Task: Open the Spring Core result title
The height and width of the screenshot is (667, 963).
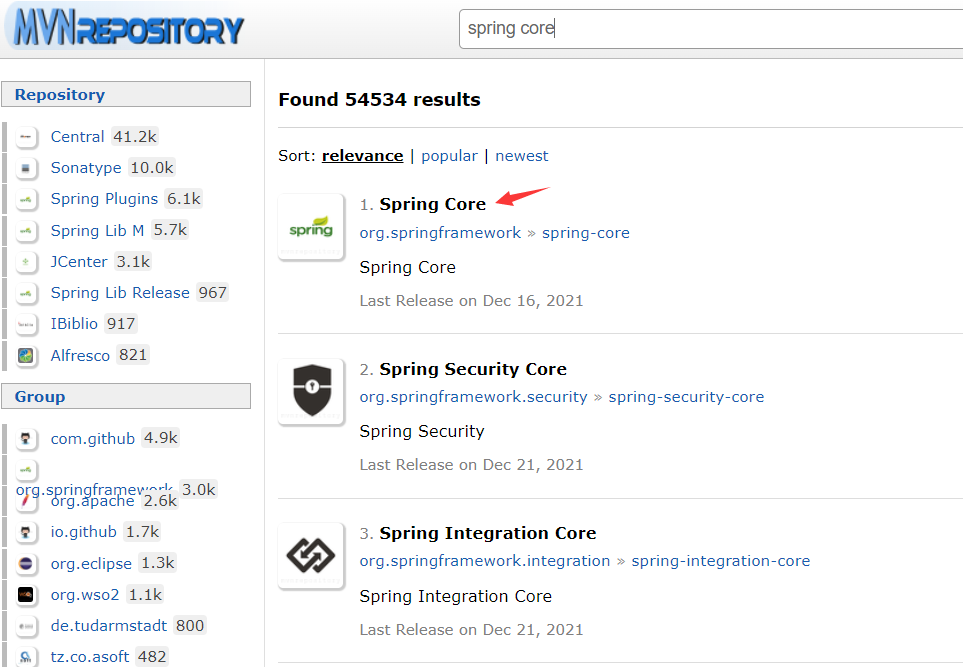Action: coord(432,204)
